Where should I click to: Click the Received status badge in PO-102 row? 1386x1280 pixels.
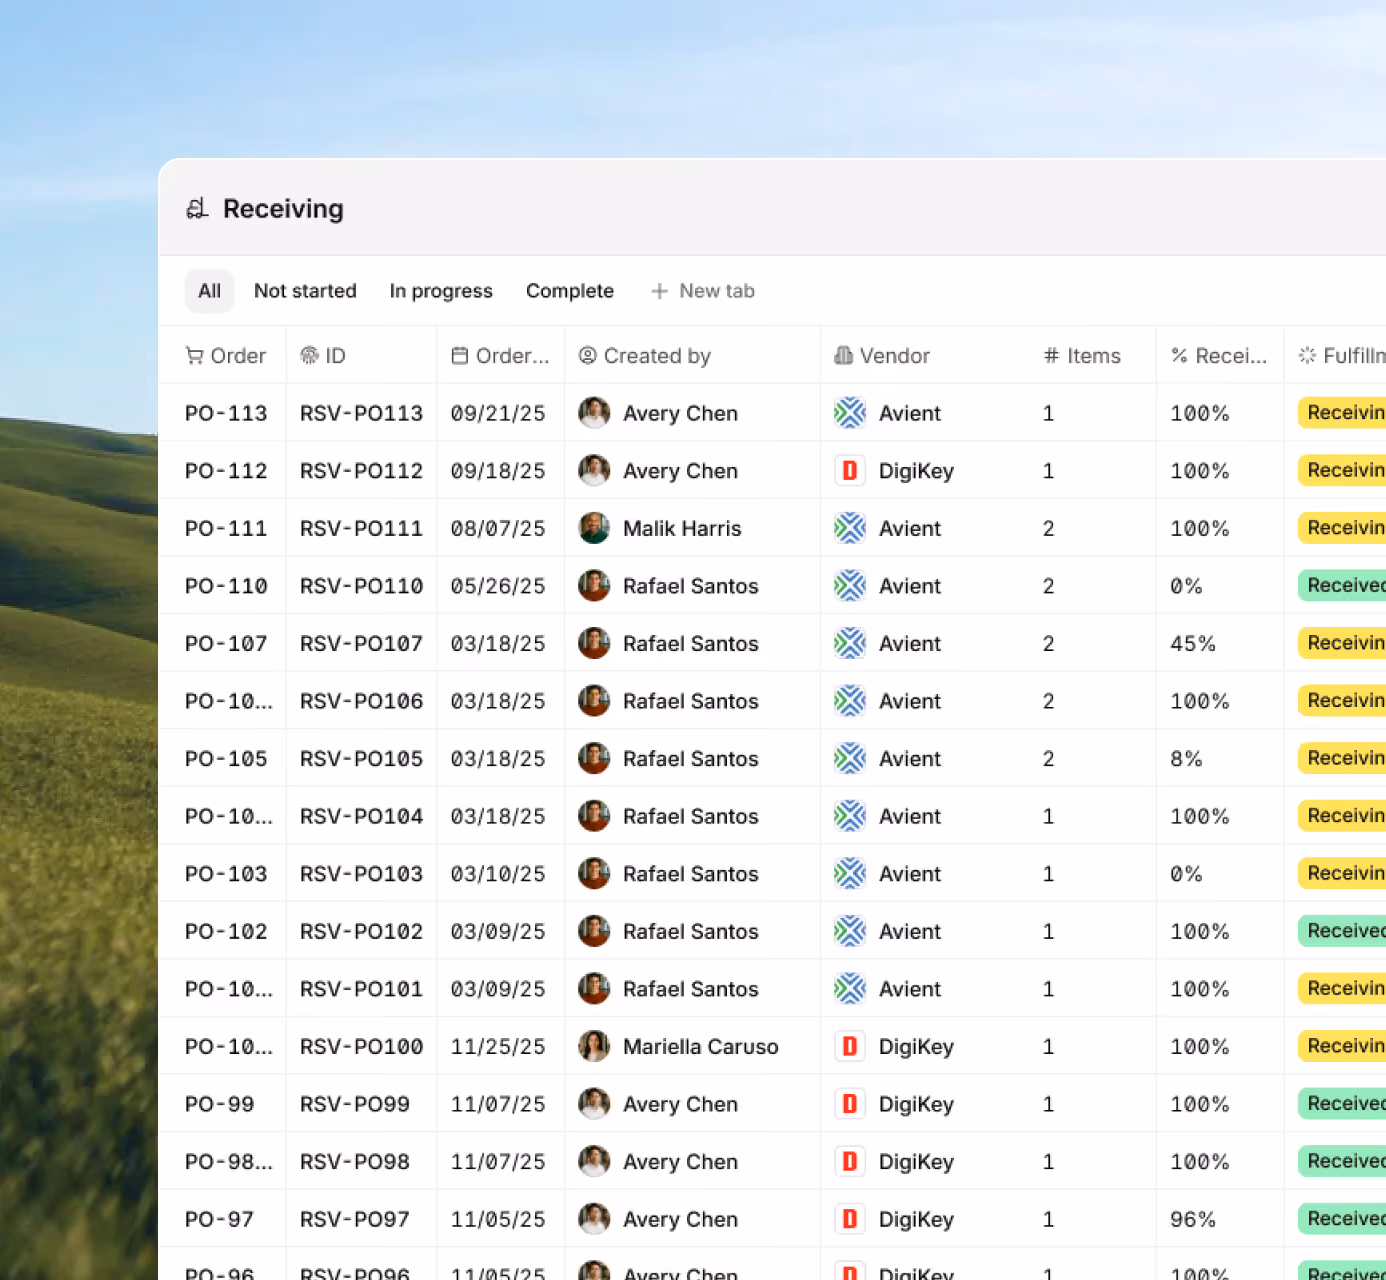coord(1342,931)
